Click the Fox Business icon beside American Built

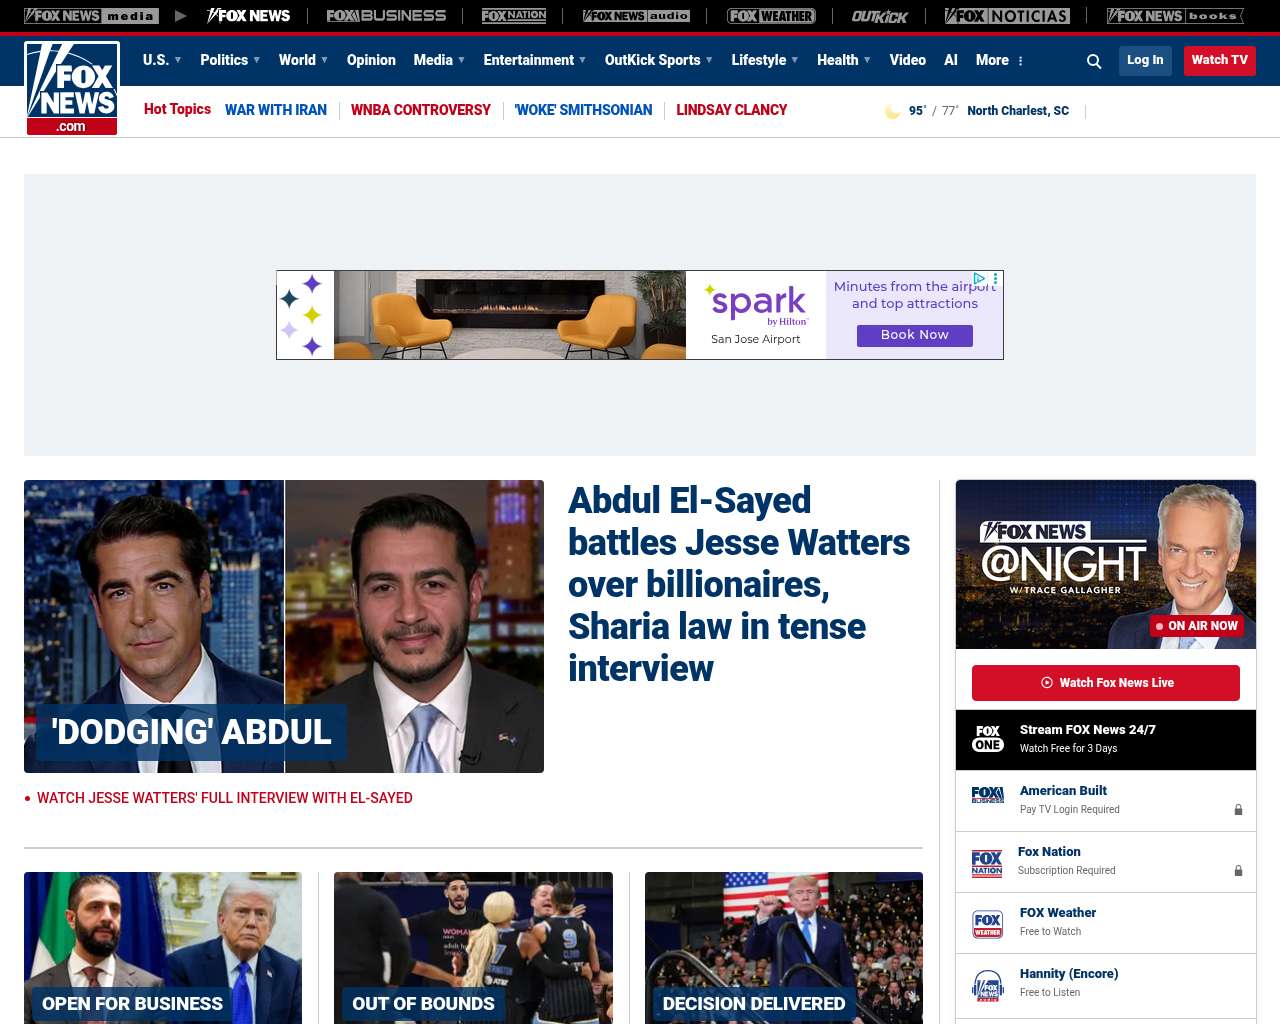pos(988,795)
